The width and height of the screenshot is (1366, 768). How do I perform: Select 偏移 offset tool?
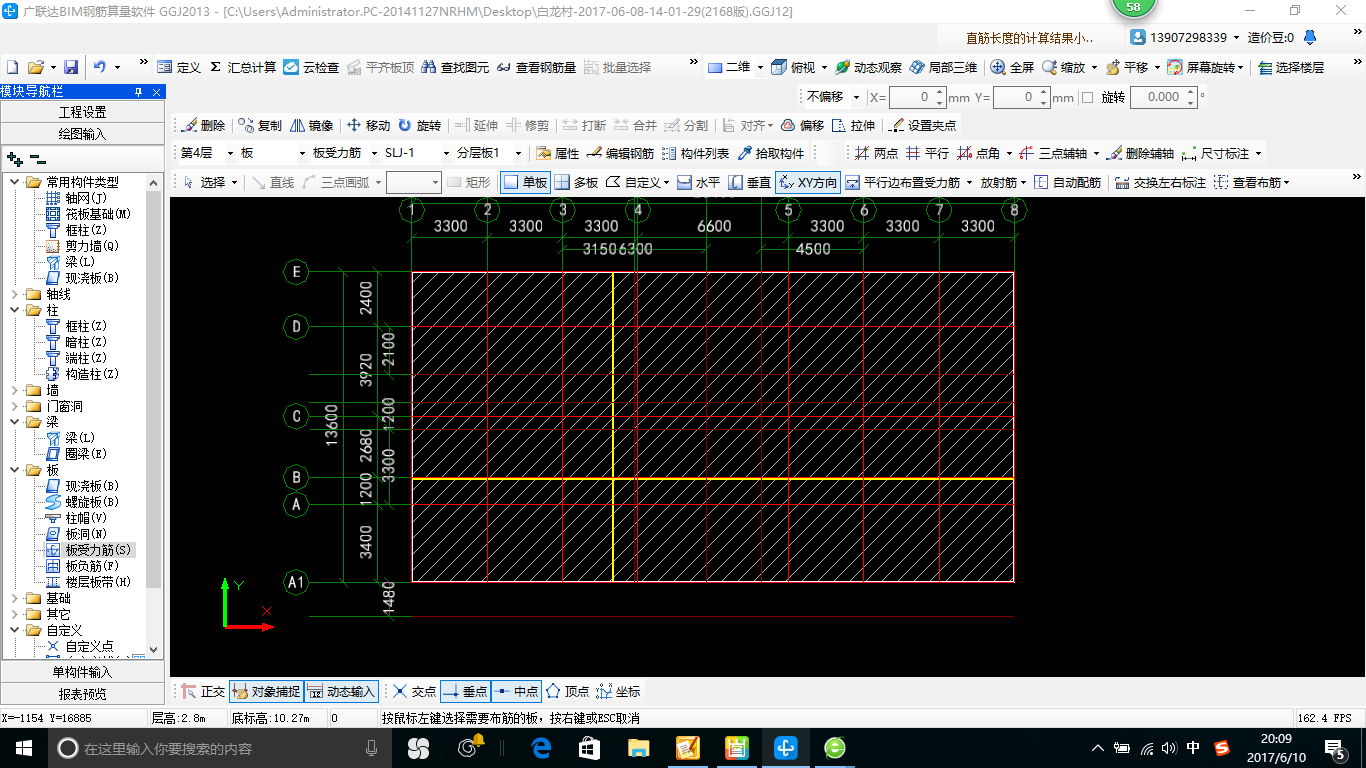pos(802,125)
